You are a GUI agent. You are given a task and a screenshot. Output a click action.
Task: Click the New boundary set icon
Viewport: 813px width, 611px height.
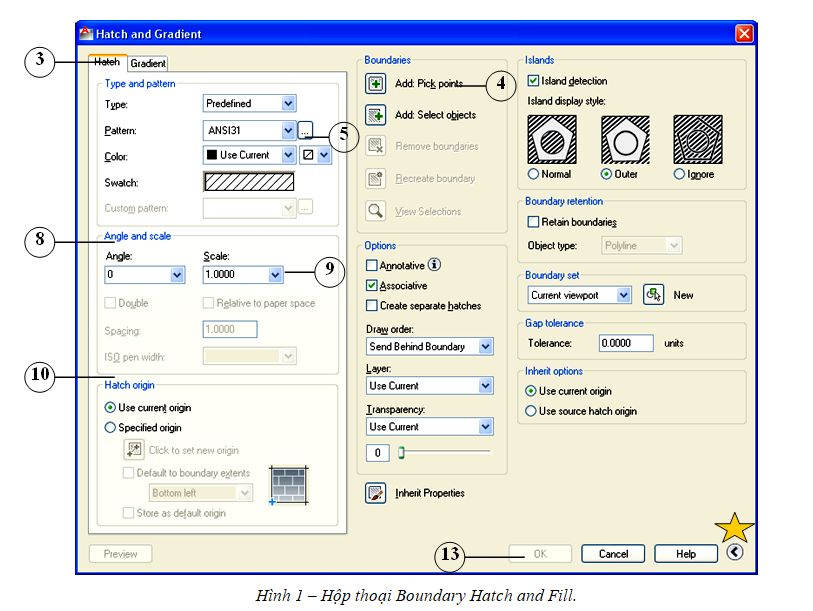tap(655, 294)
